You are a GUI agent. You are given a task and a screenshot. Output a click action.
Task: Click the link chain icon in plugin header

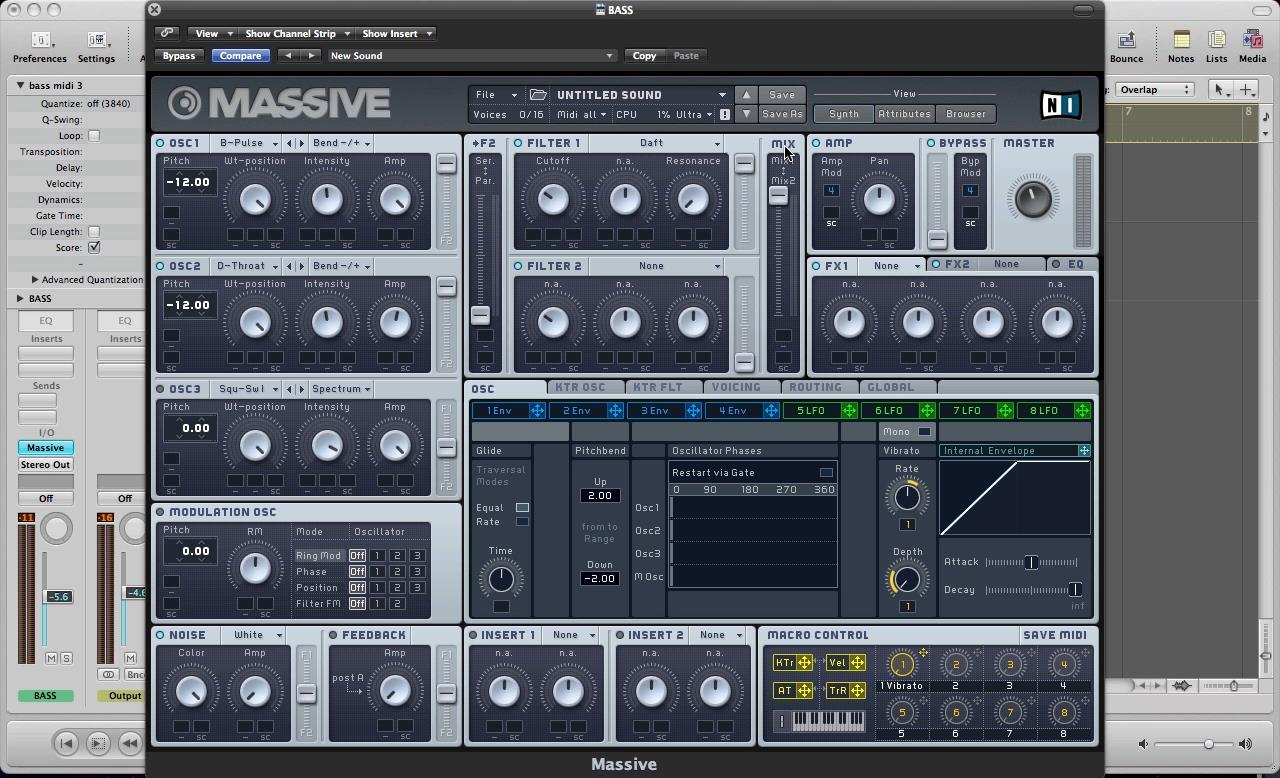[x=167, y=33]
